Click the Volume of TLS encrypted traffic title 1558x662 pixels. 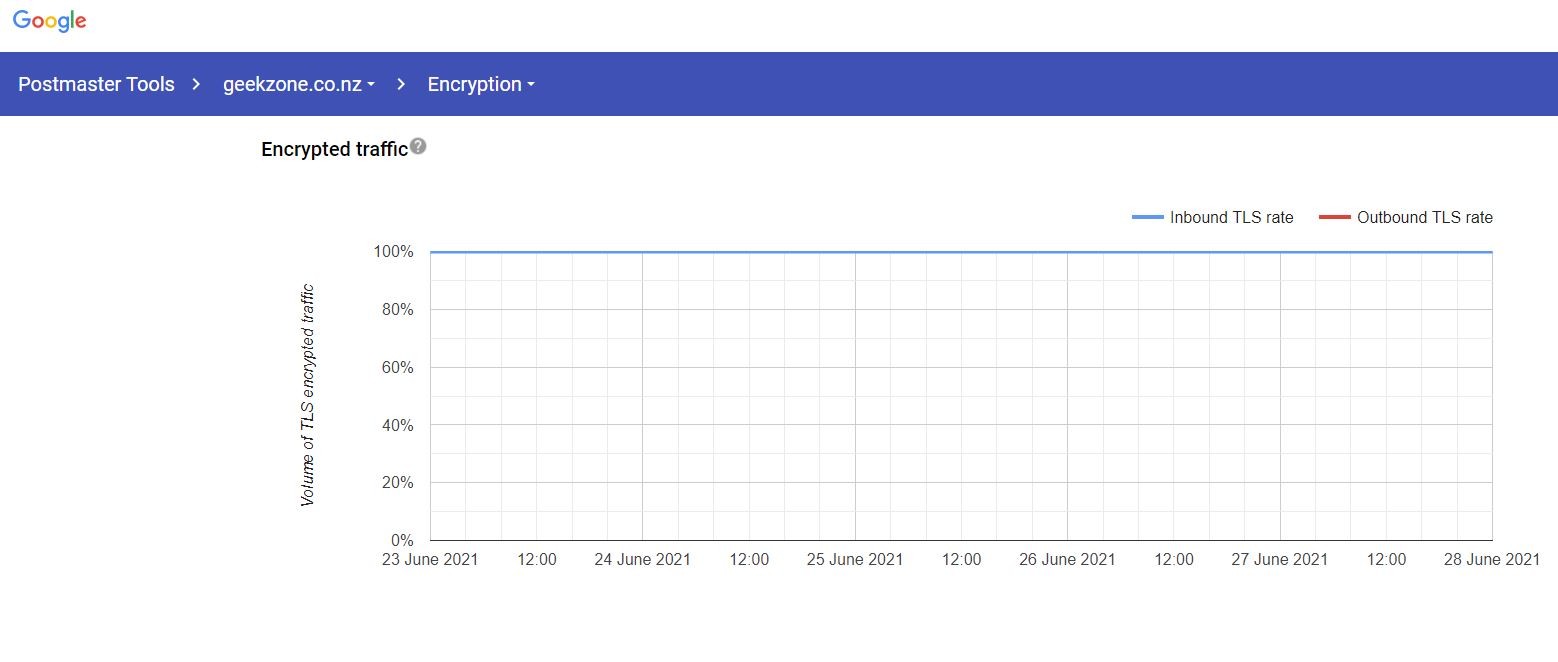[x=307, y=395]
